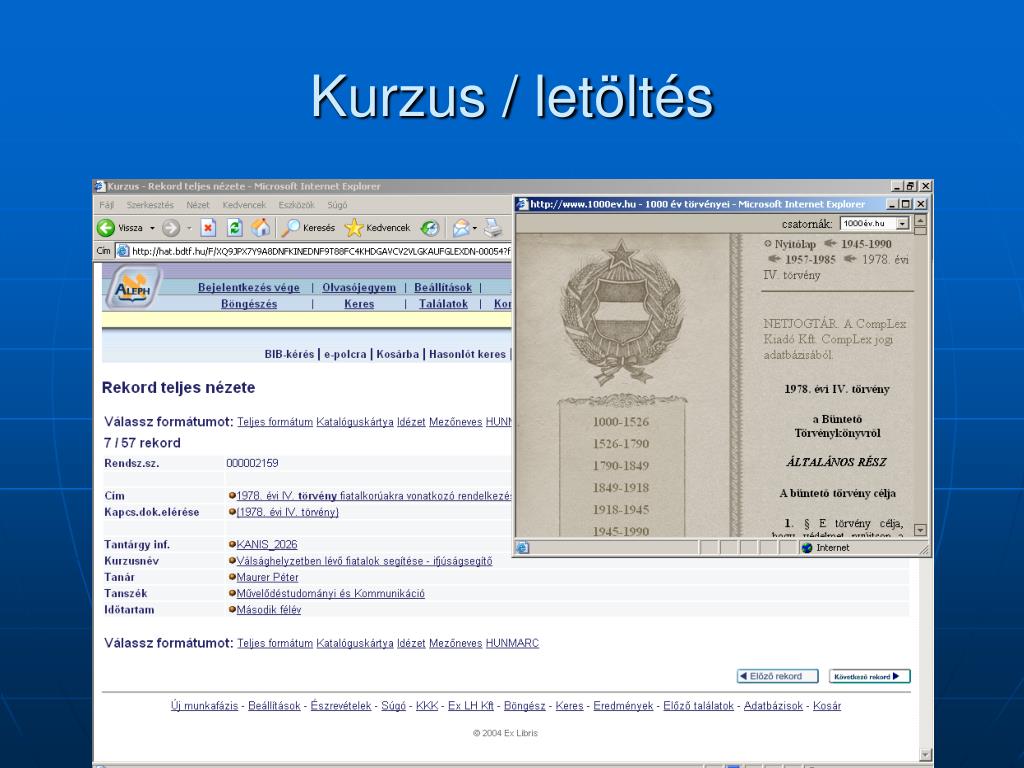The width and height of the screenshot is (1024, 768).
Task: Open the Kedvencek menu in the menu bar
Action: pos(244,205)
